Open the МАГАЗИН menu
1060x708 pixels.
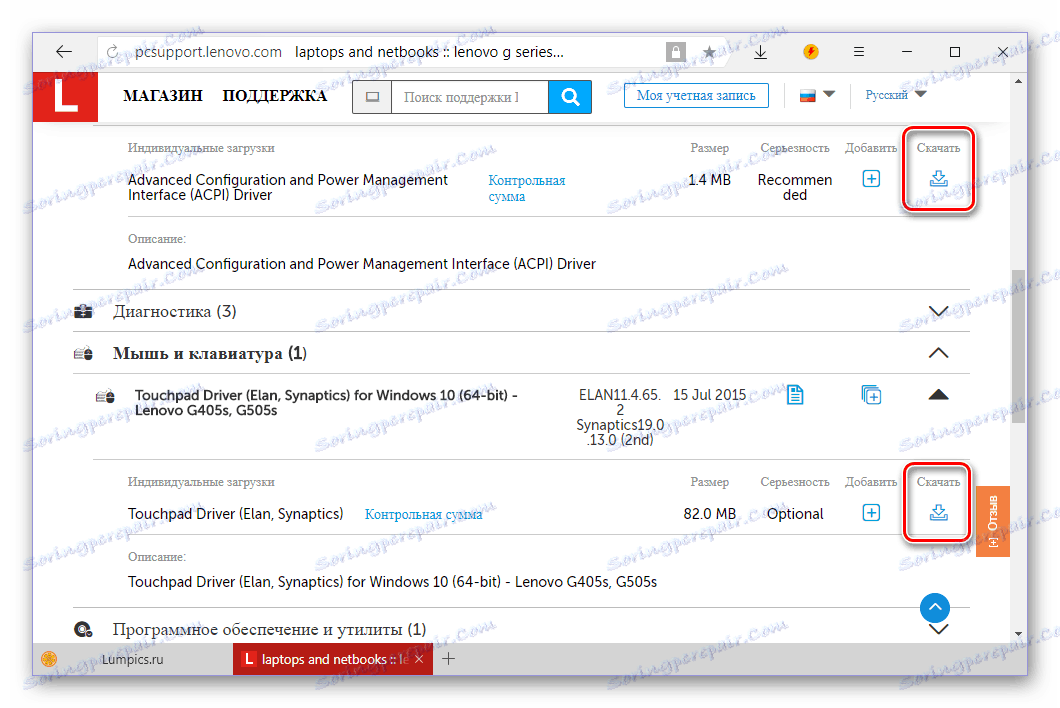pos(163,95)
